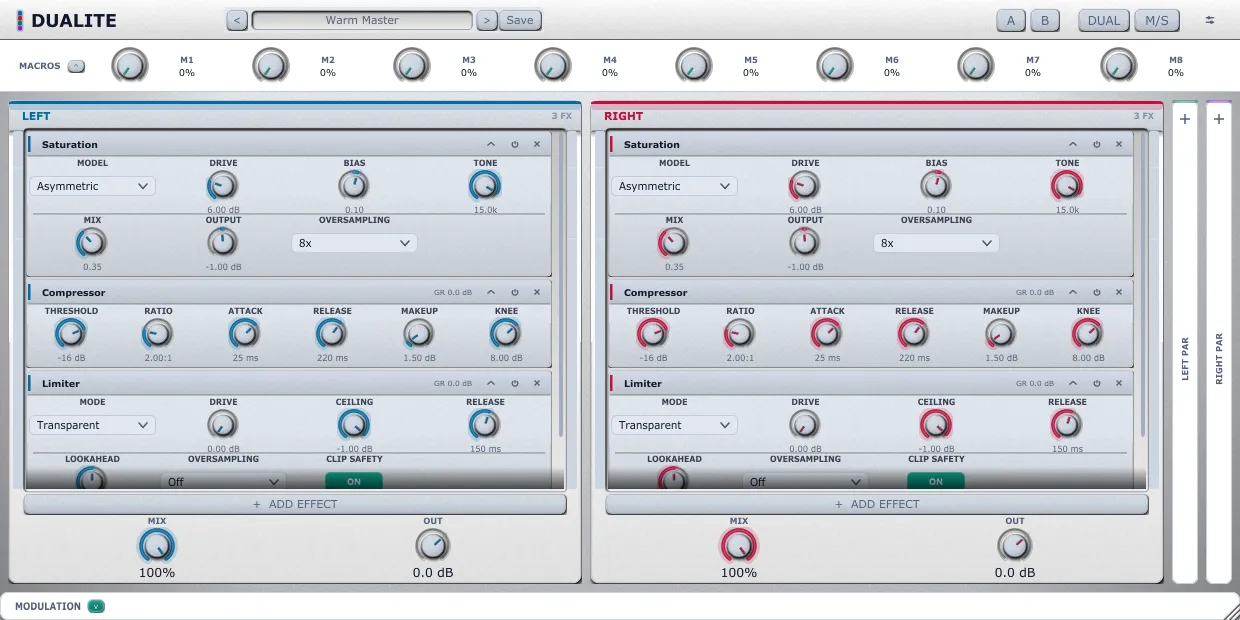The image size is (1240, 620).
Task: Open the settings sliders icon at top right
Action: coord(1210,20)
